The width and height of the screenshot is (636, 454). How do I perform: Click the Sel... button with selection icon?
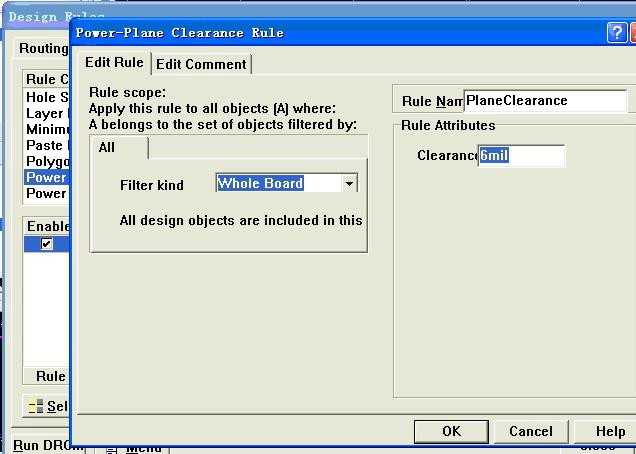tap(47, 406)
